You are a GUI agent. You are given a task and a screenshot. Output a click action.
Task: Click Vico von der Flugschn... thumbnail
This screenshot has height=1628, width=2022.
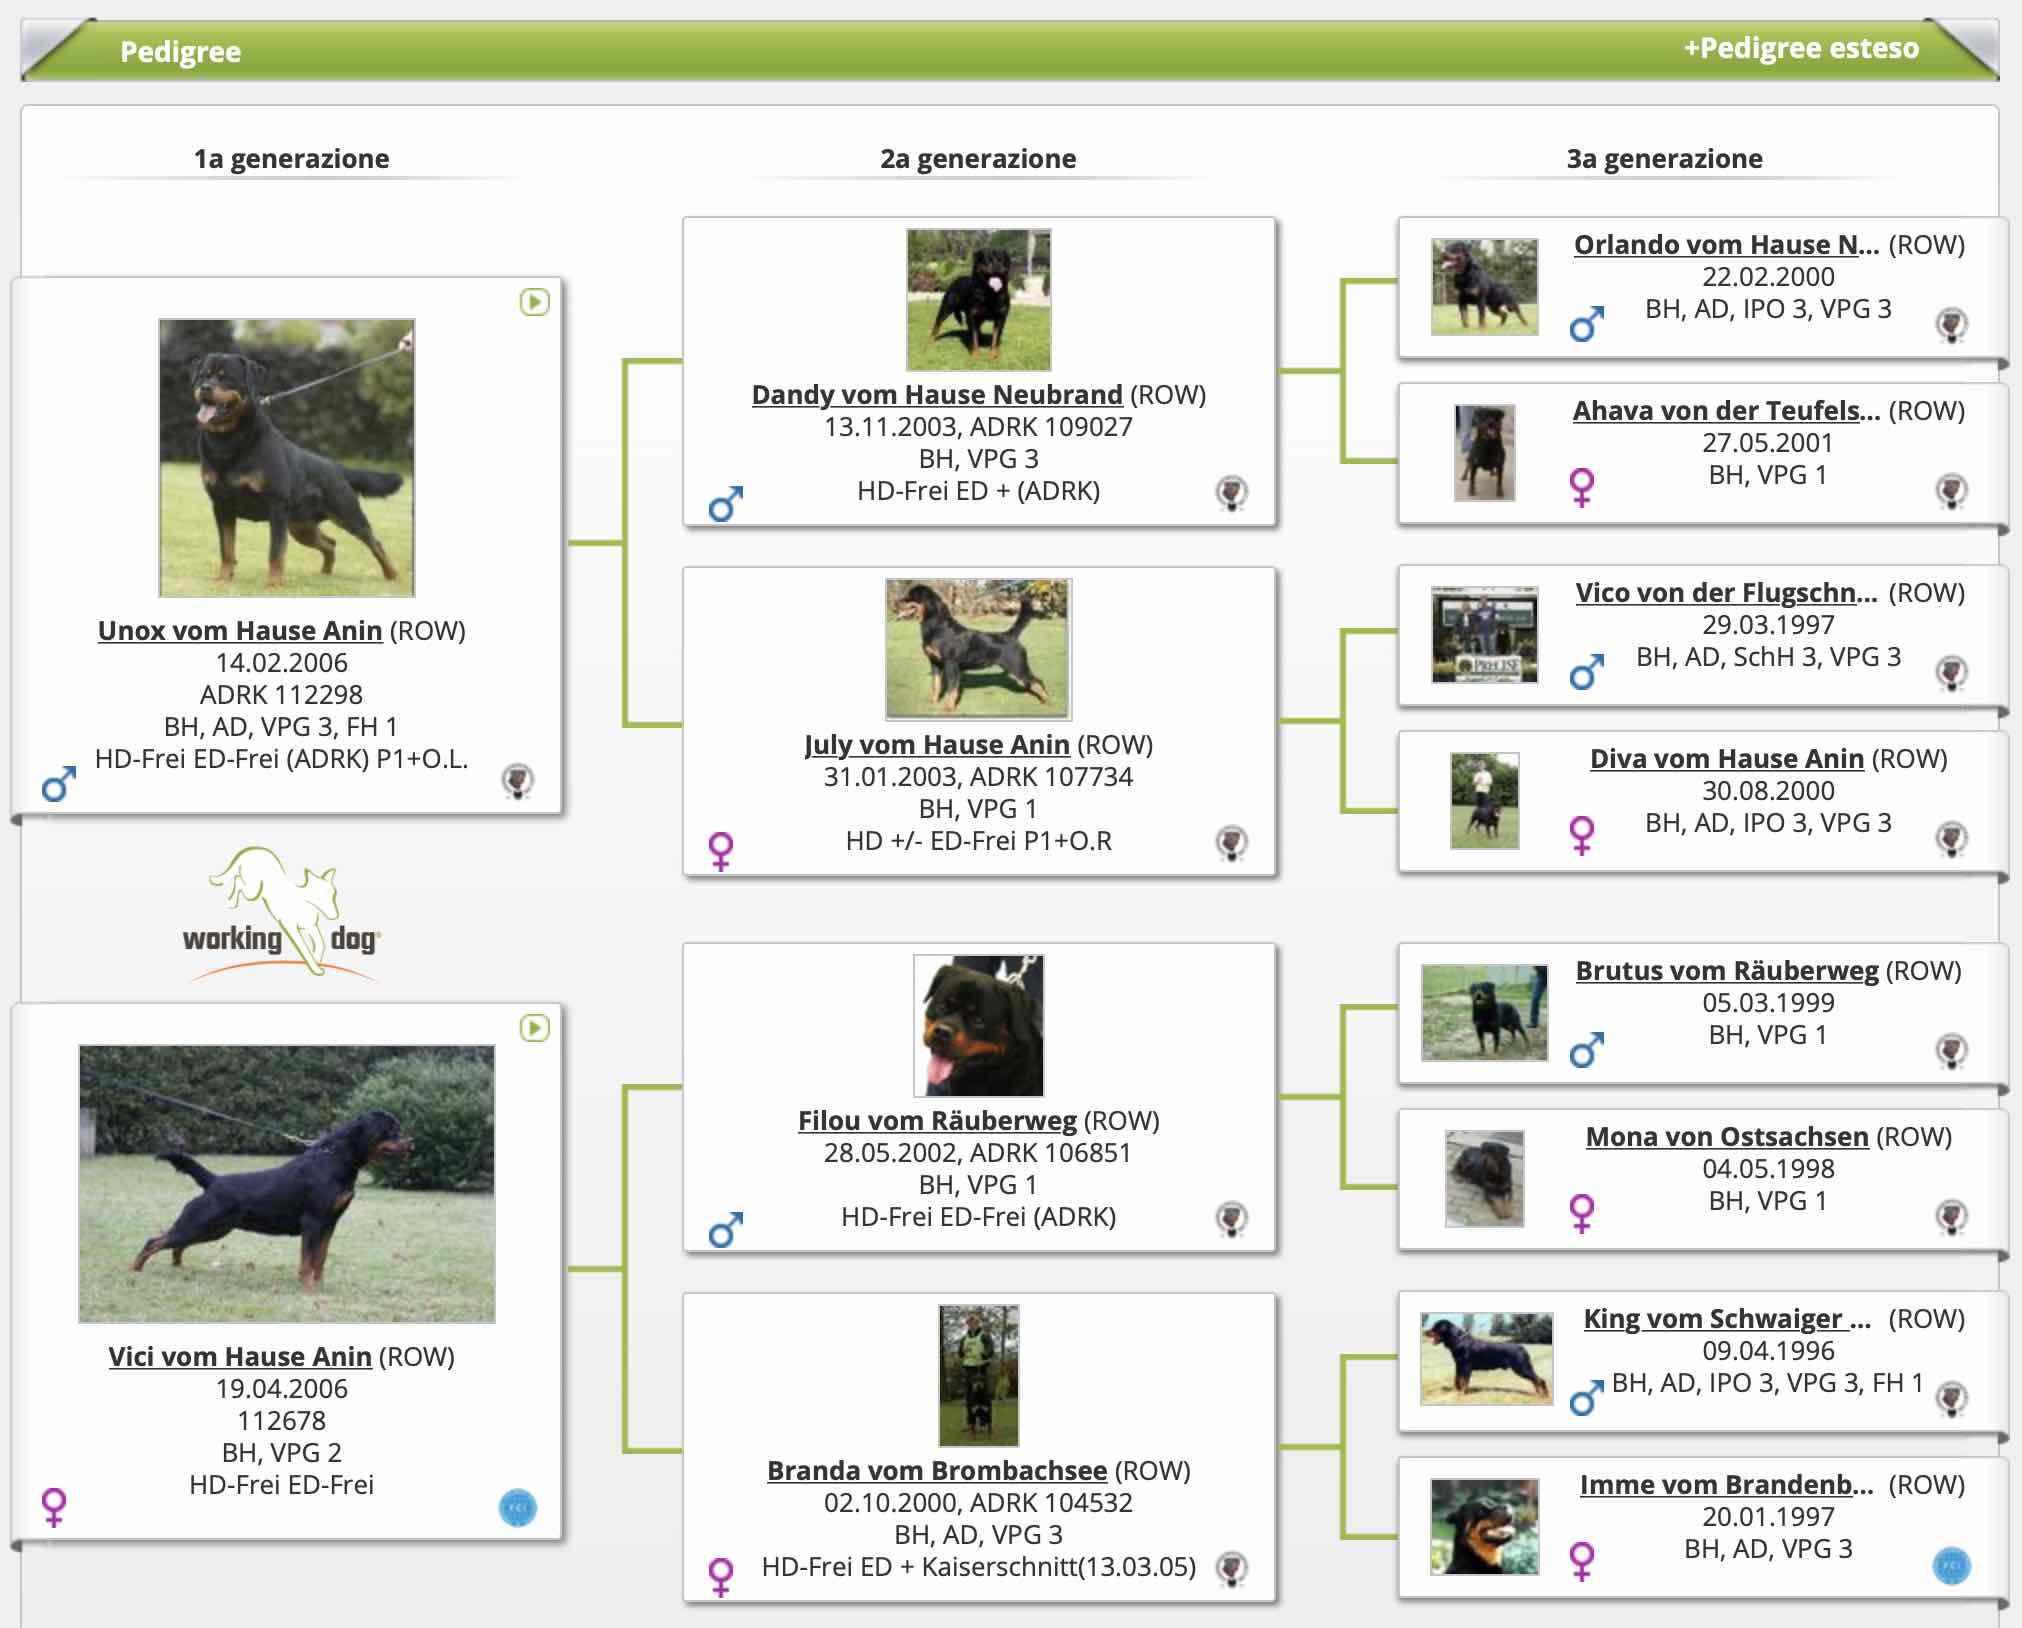[1485, 635]
